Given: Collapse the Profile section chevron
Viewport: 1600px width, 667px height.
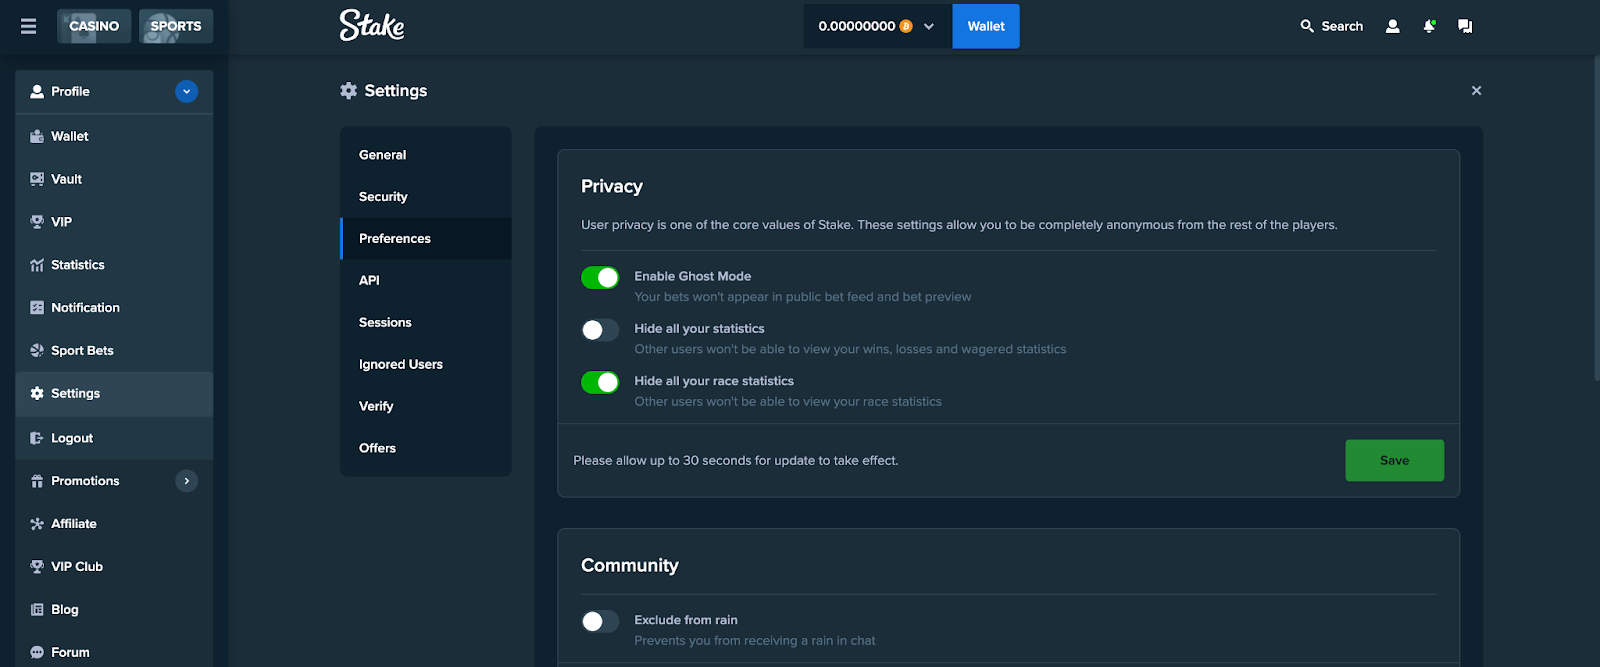Looking at the screenshot, I should point(186,92).
